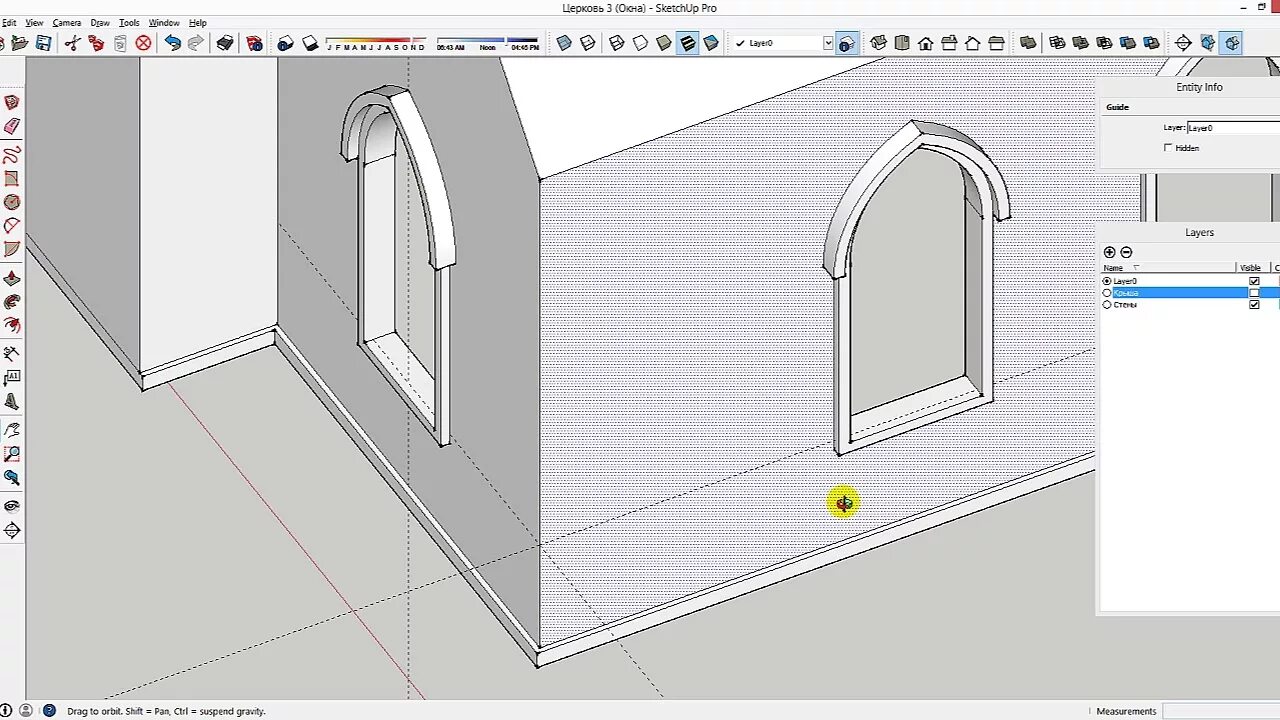The width and height of the screenshot is (1280, 720).
Task: Select Wireframe style icon
Action: coord(616,43)
